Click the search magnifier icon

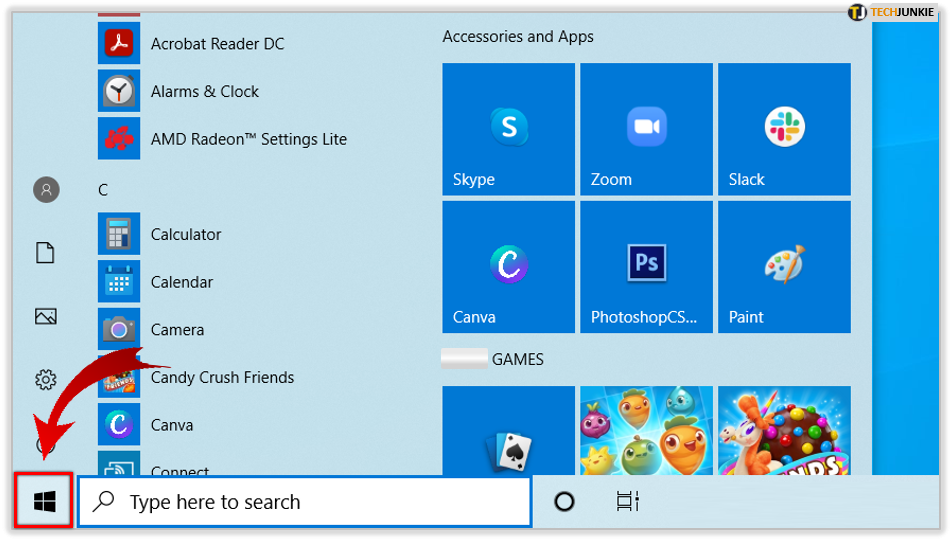coord(104,502)
